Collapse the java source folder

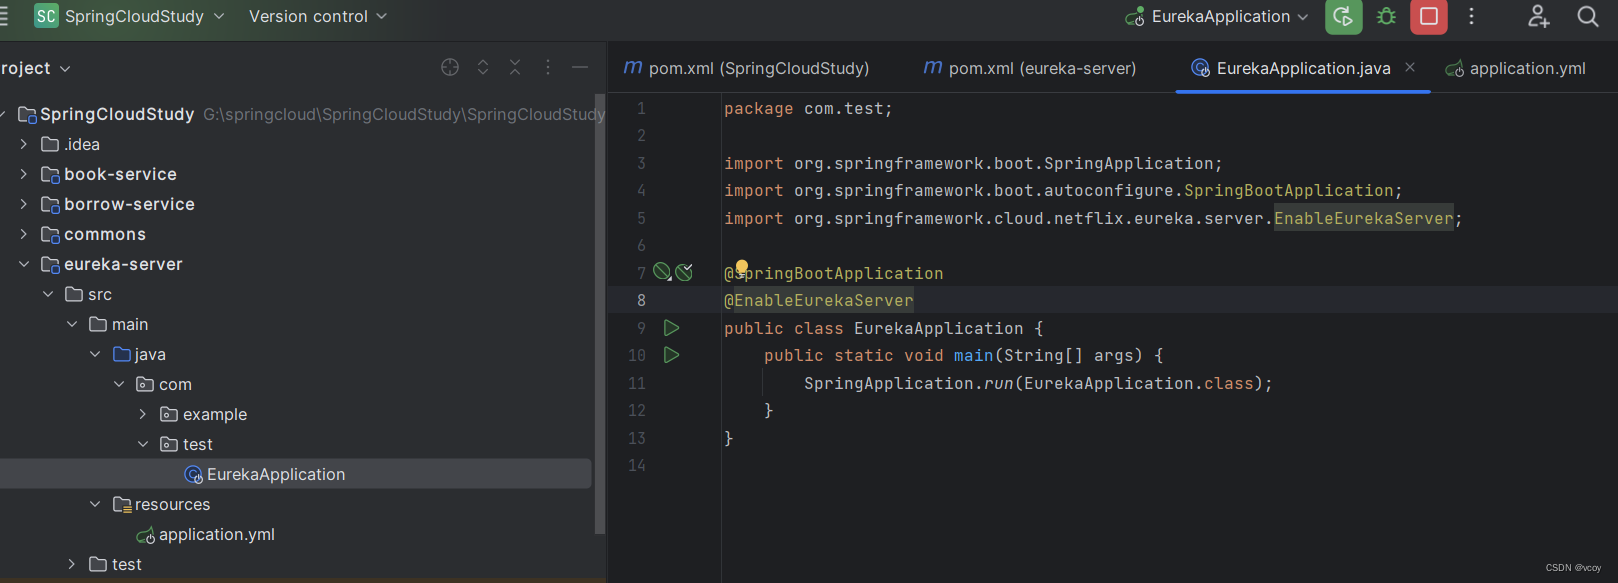pos(95,354)
